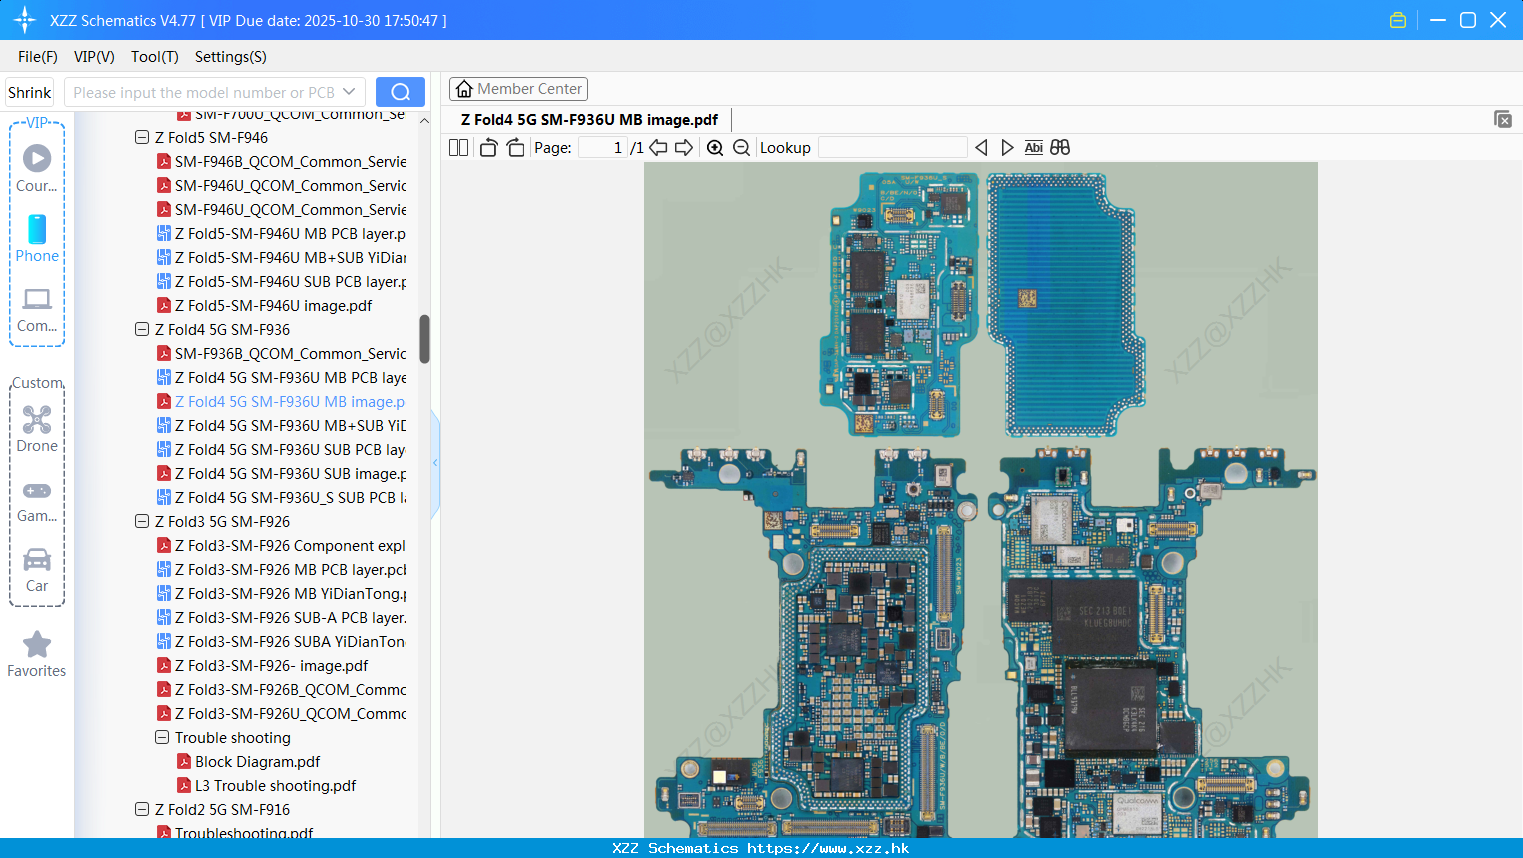
Task: Open the Favorites star
Action: (37, 654)
